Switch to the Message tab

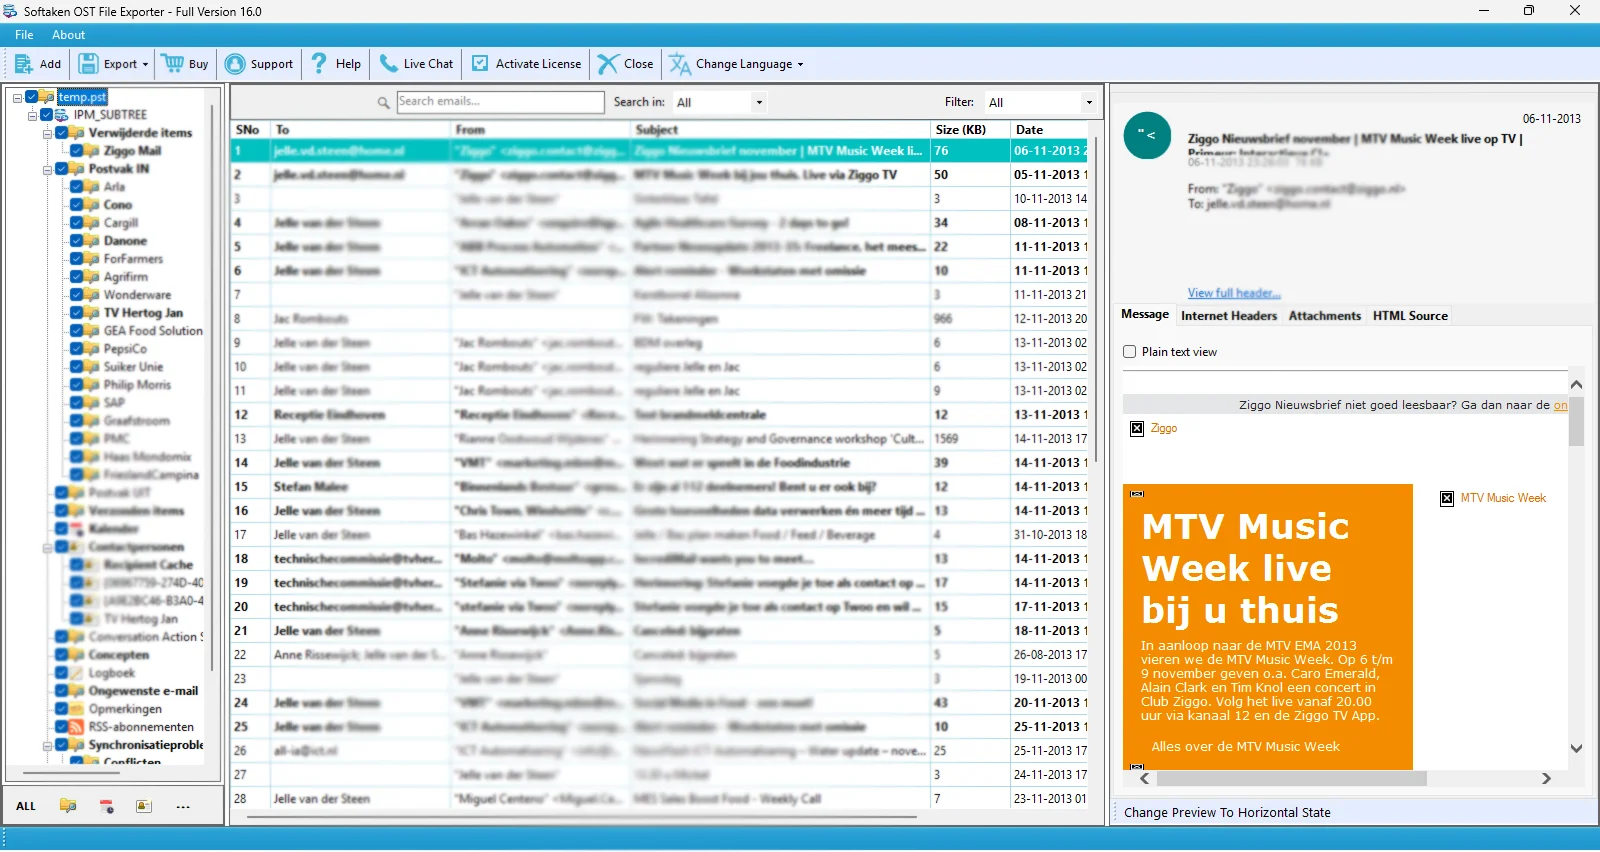coord(1145,314)
